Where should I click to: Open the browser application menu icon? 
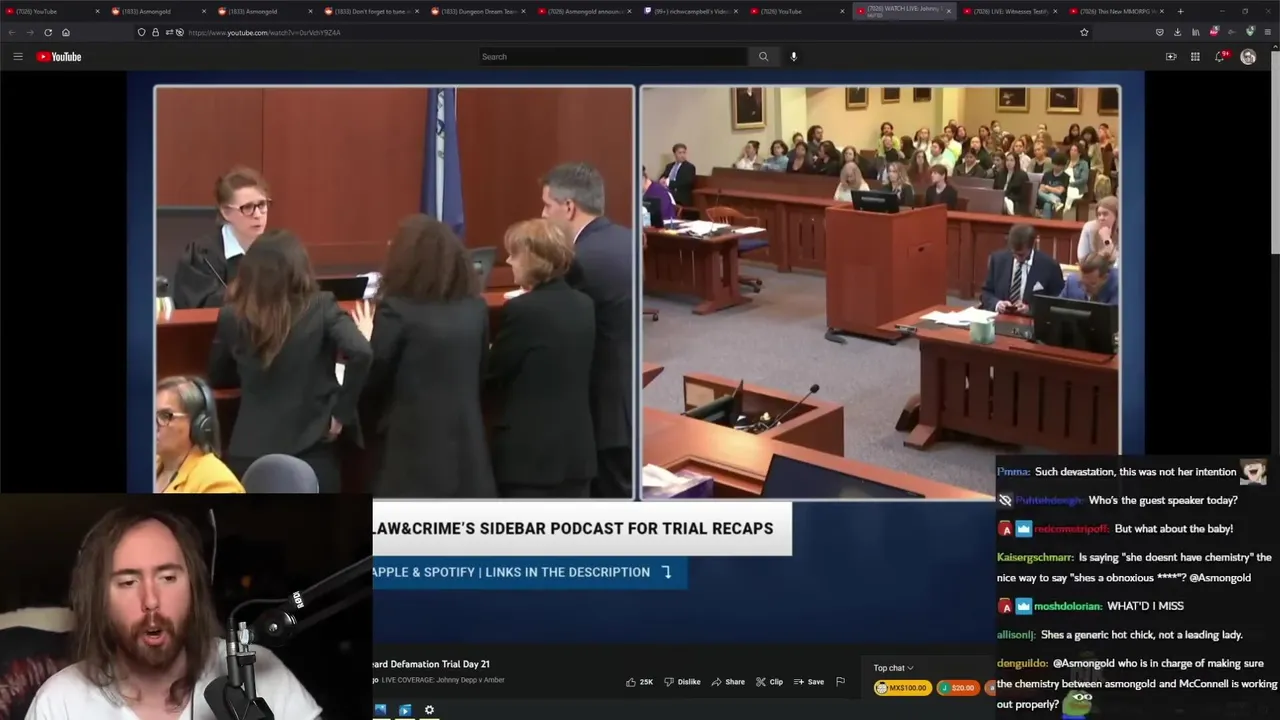tap(1268, 32)
